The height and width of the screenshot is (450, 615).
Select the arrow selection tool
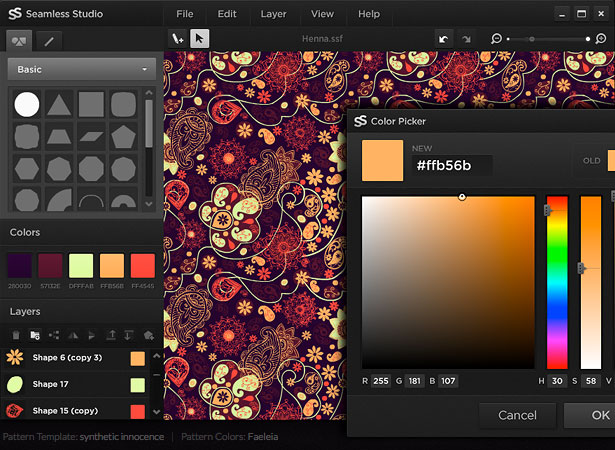199,38
